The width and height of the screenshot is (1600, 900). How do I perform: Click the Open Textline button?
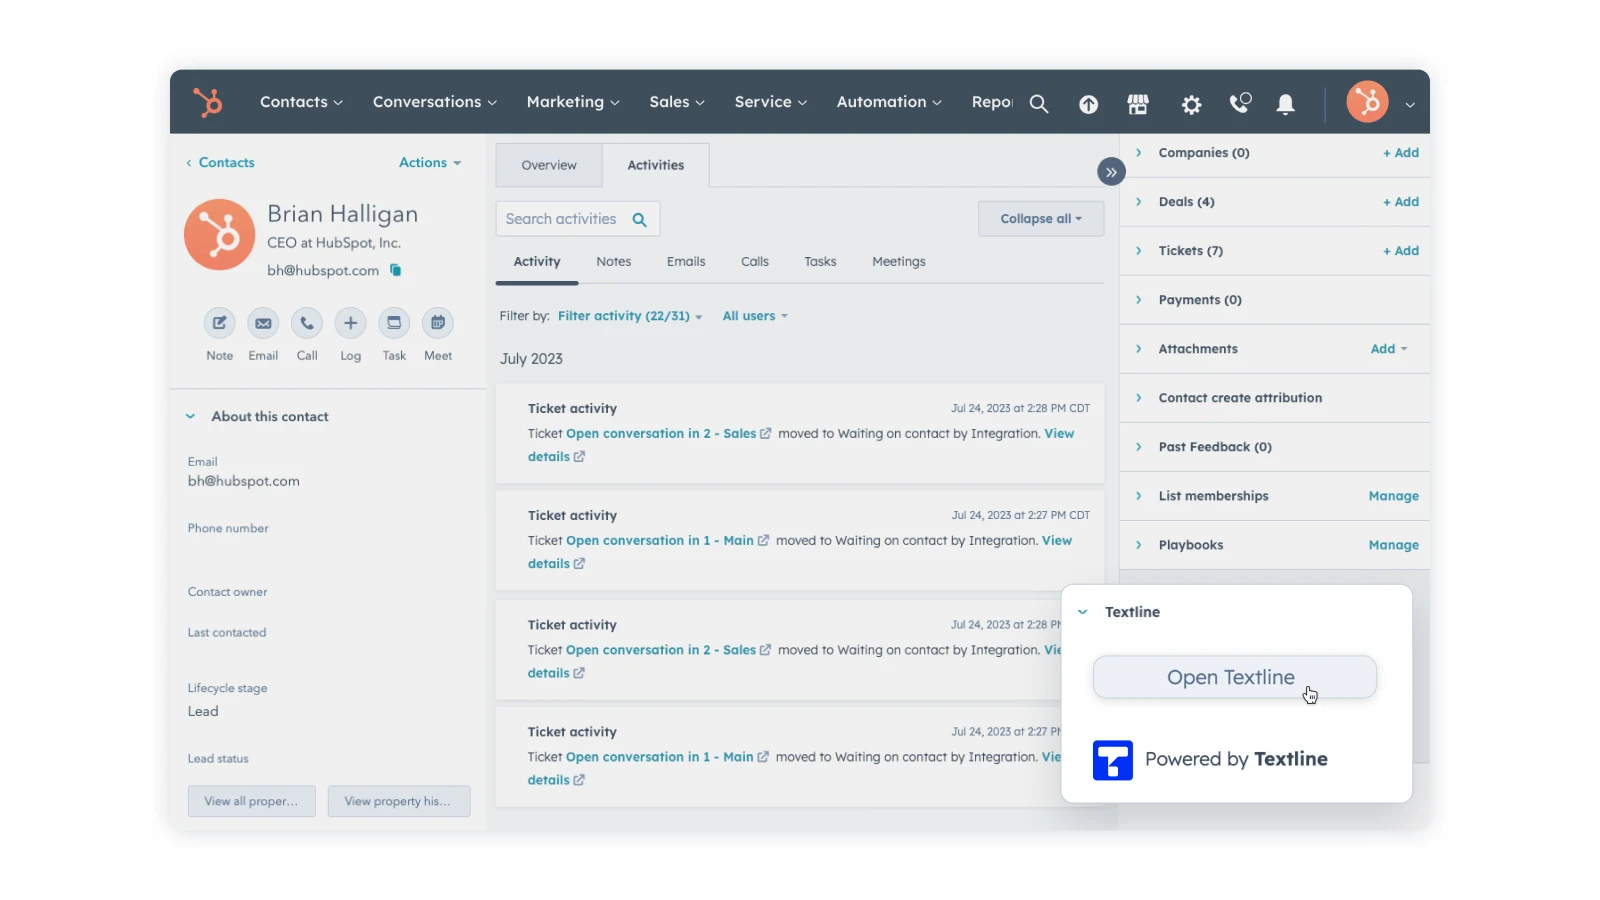[x=1235, y=677]
